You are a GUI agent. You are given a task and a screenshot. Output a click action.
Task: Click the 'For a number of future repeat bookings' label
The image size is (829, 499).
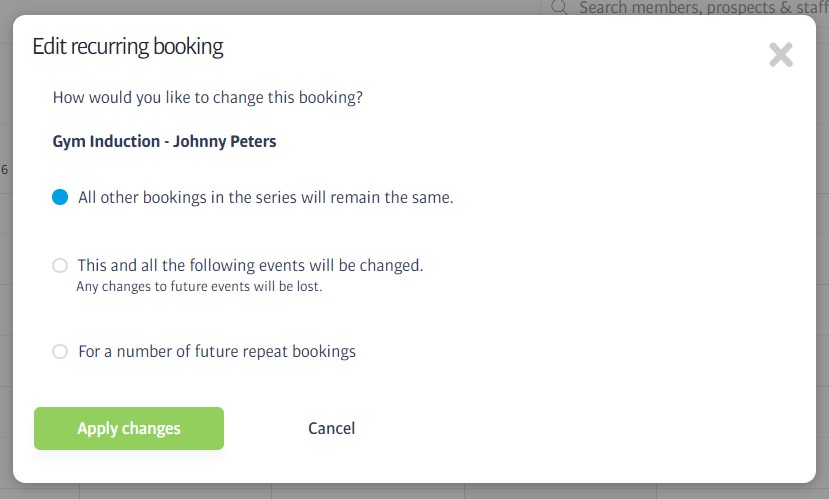217,352
